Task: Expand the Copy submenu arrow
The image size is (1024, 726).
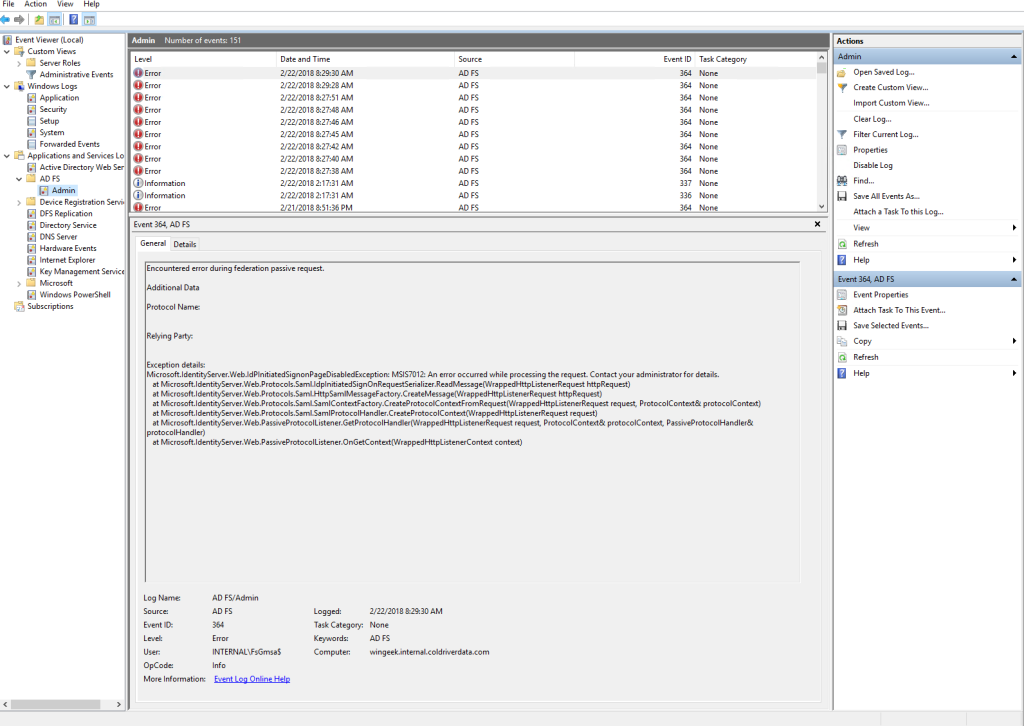Action: tap(1014, 341)
